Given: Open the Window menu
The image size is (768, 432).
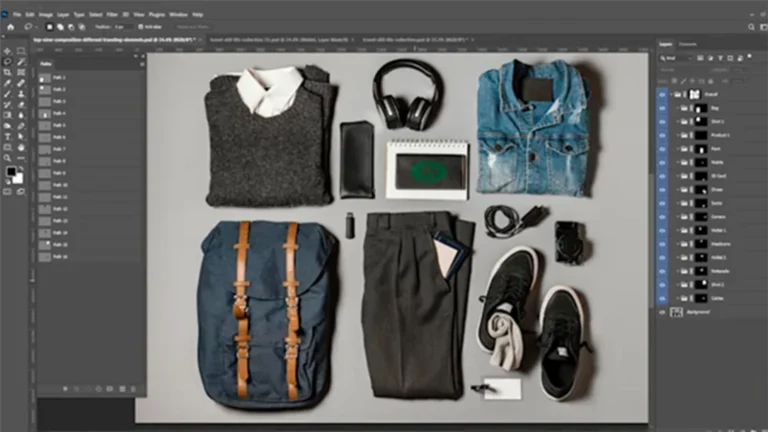Looking at the screenshot, I should click(178, 15).
